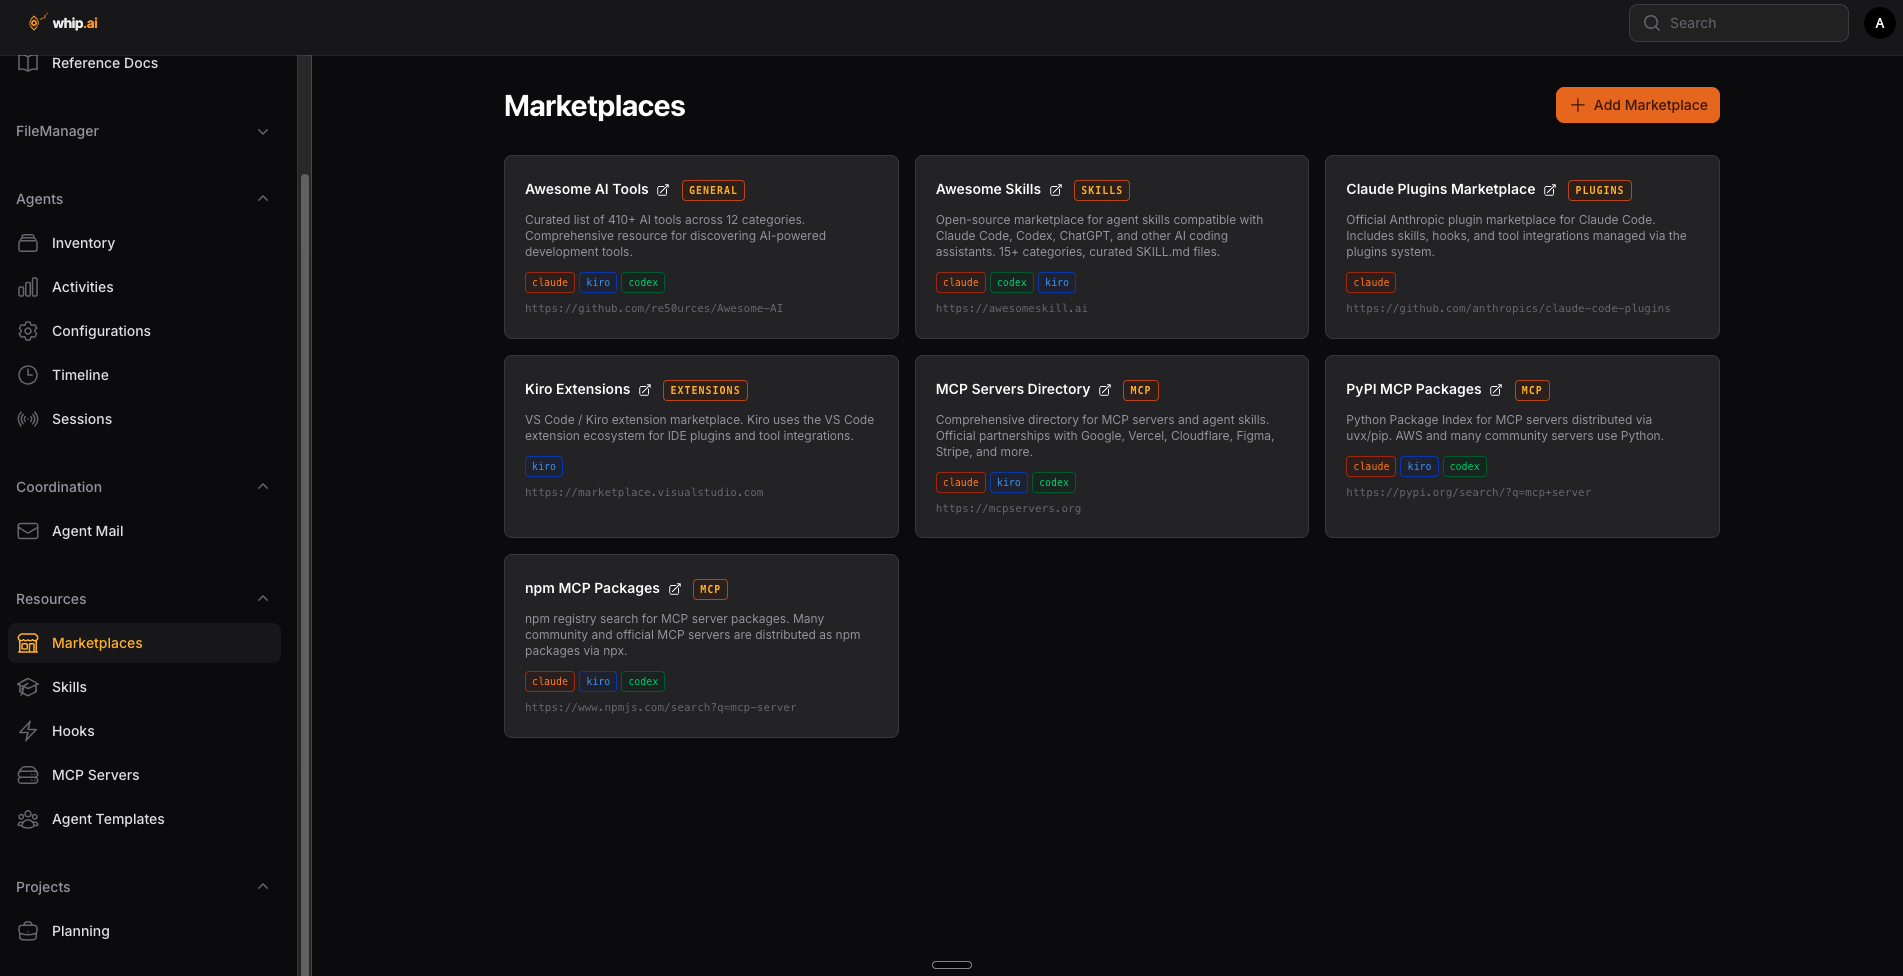Select Reference Docs in the sidebar
Screen dimensions: 1903x976
104,63
